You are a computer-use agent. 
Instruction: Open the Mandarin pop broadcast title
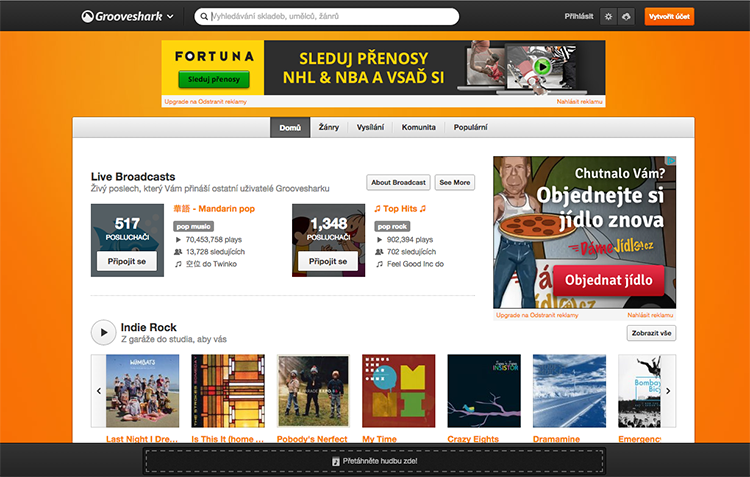pyautogui.click(x=214, y=209)
